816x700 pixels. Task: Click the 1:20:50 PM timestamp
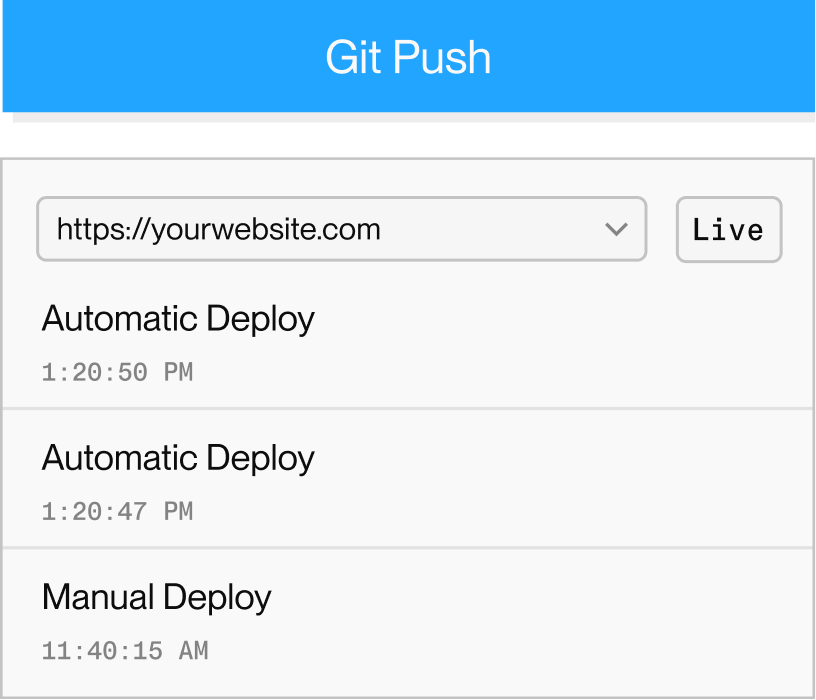[x=117, y=373]
